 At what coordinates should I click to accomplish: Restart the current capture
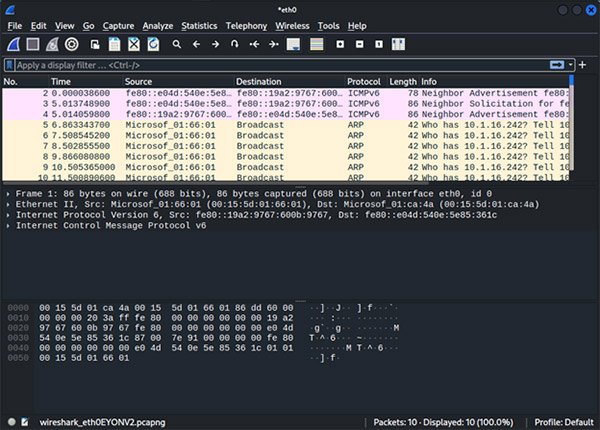(51, 45)
